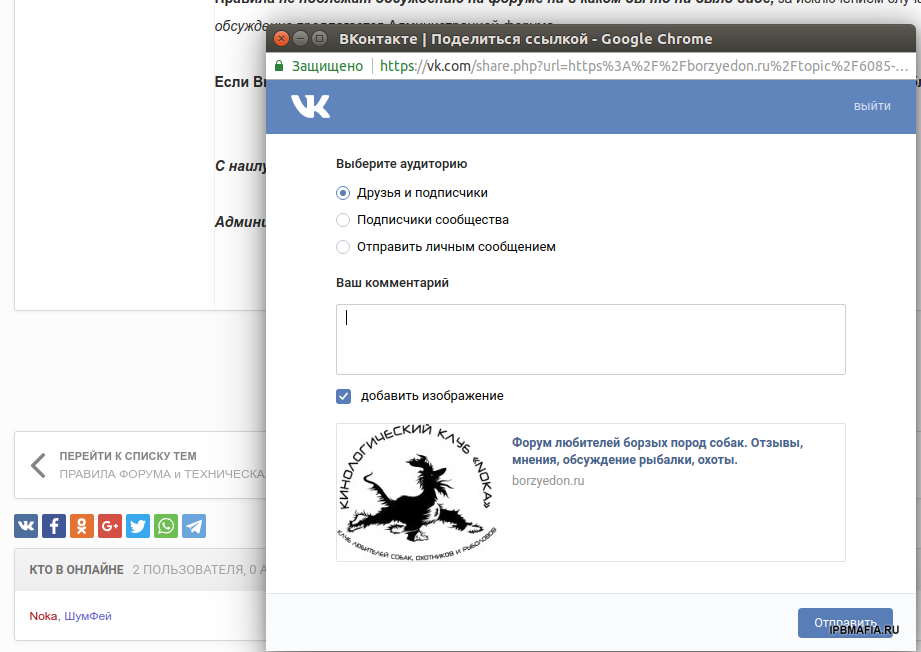Open user profile 'Noka' in online list

[43, 616]
